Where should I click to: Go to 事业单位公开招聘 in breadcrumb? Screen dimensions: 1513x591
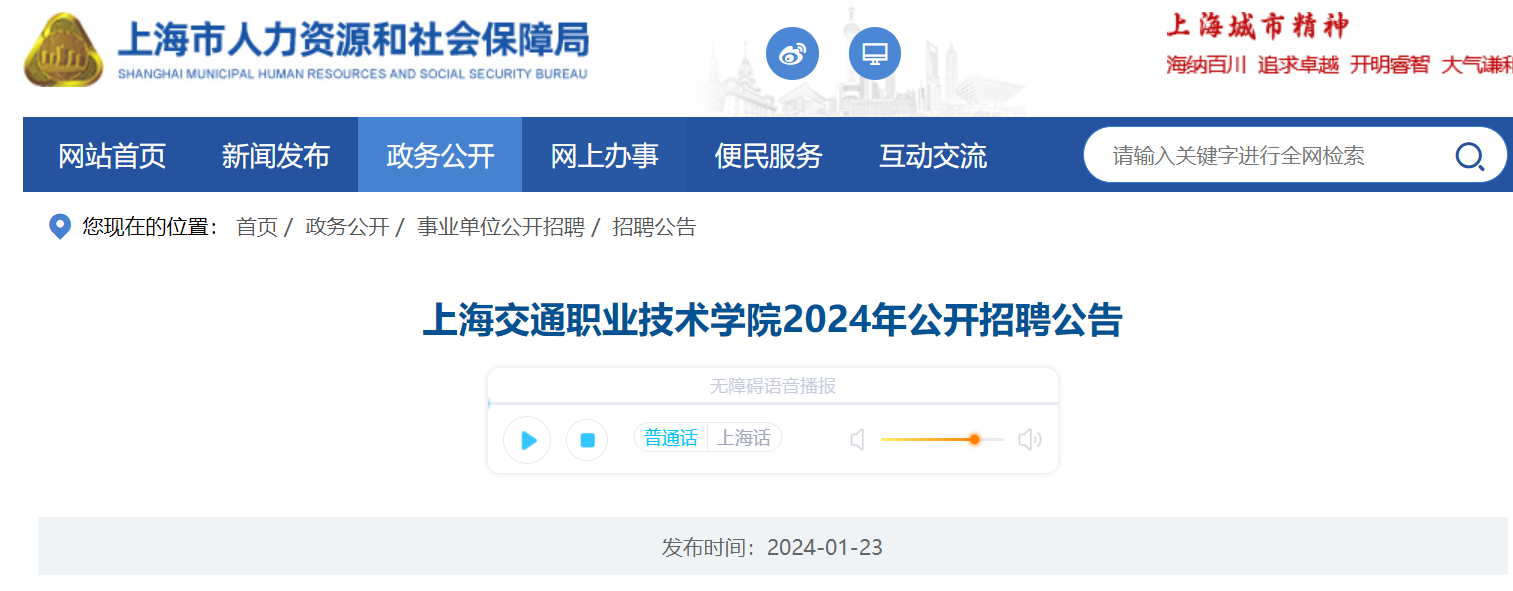pos(500,227)
